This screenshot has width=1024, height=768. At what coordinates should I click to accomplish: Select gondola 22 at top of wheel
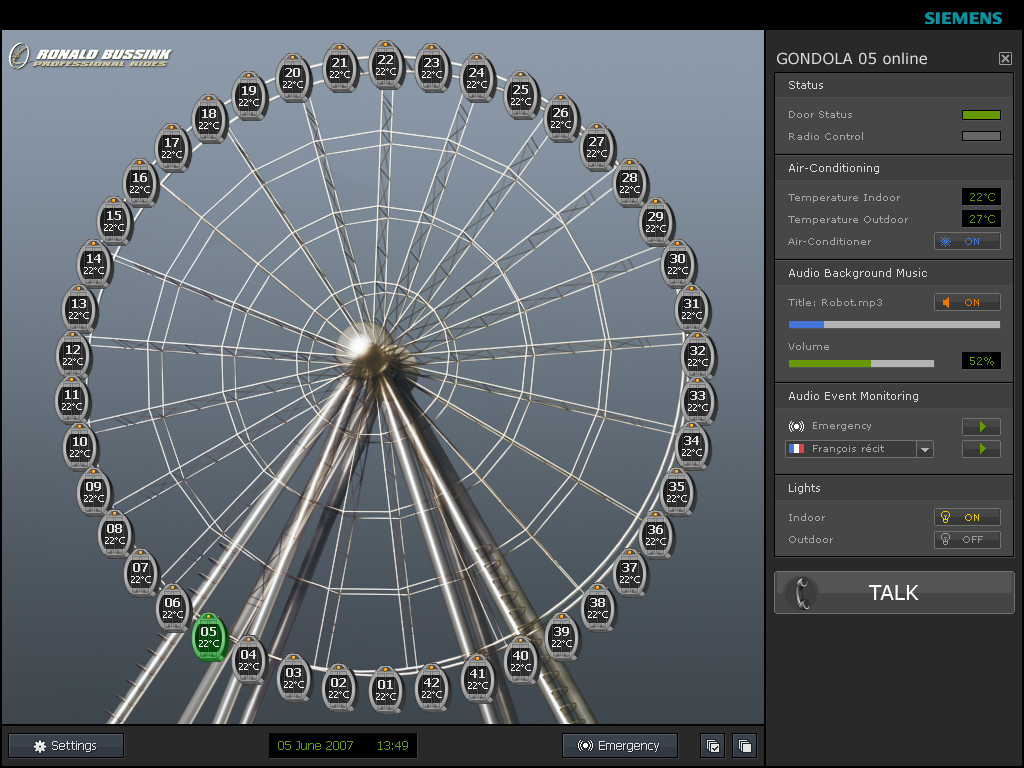tap(386, 65)
